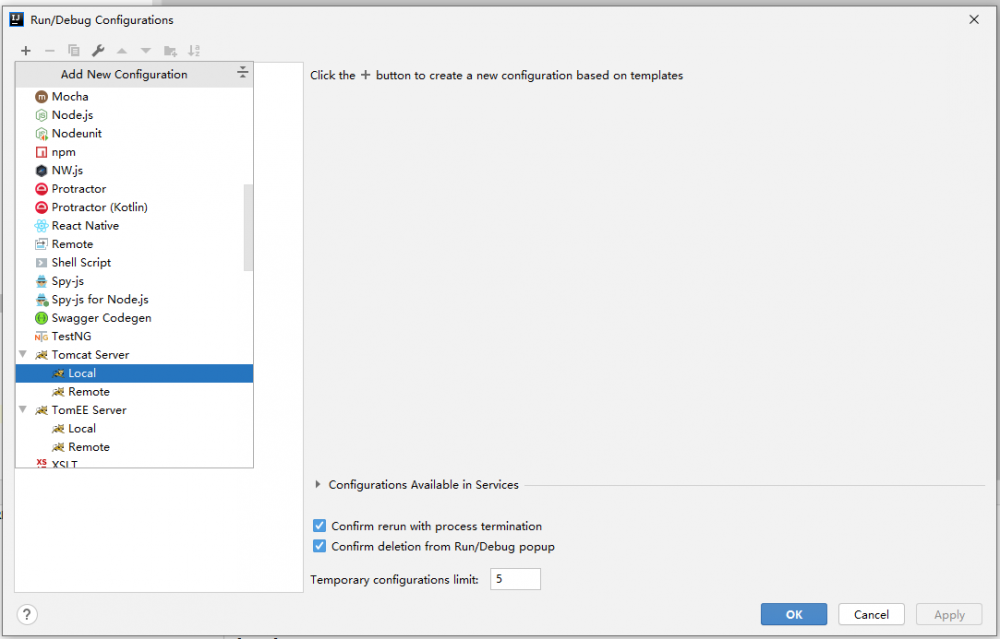Screen dimensions: 1000x639
Task: Select Local under TomEE Server
Action: coord(134,429)
